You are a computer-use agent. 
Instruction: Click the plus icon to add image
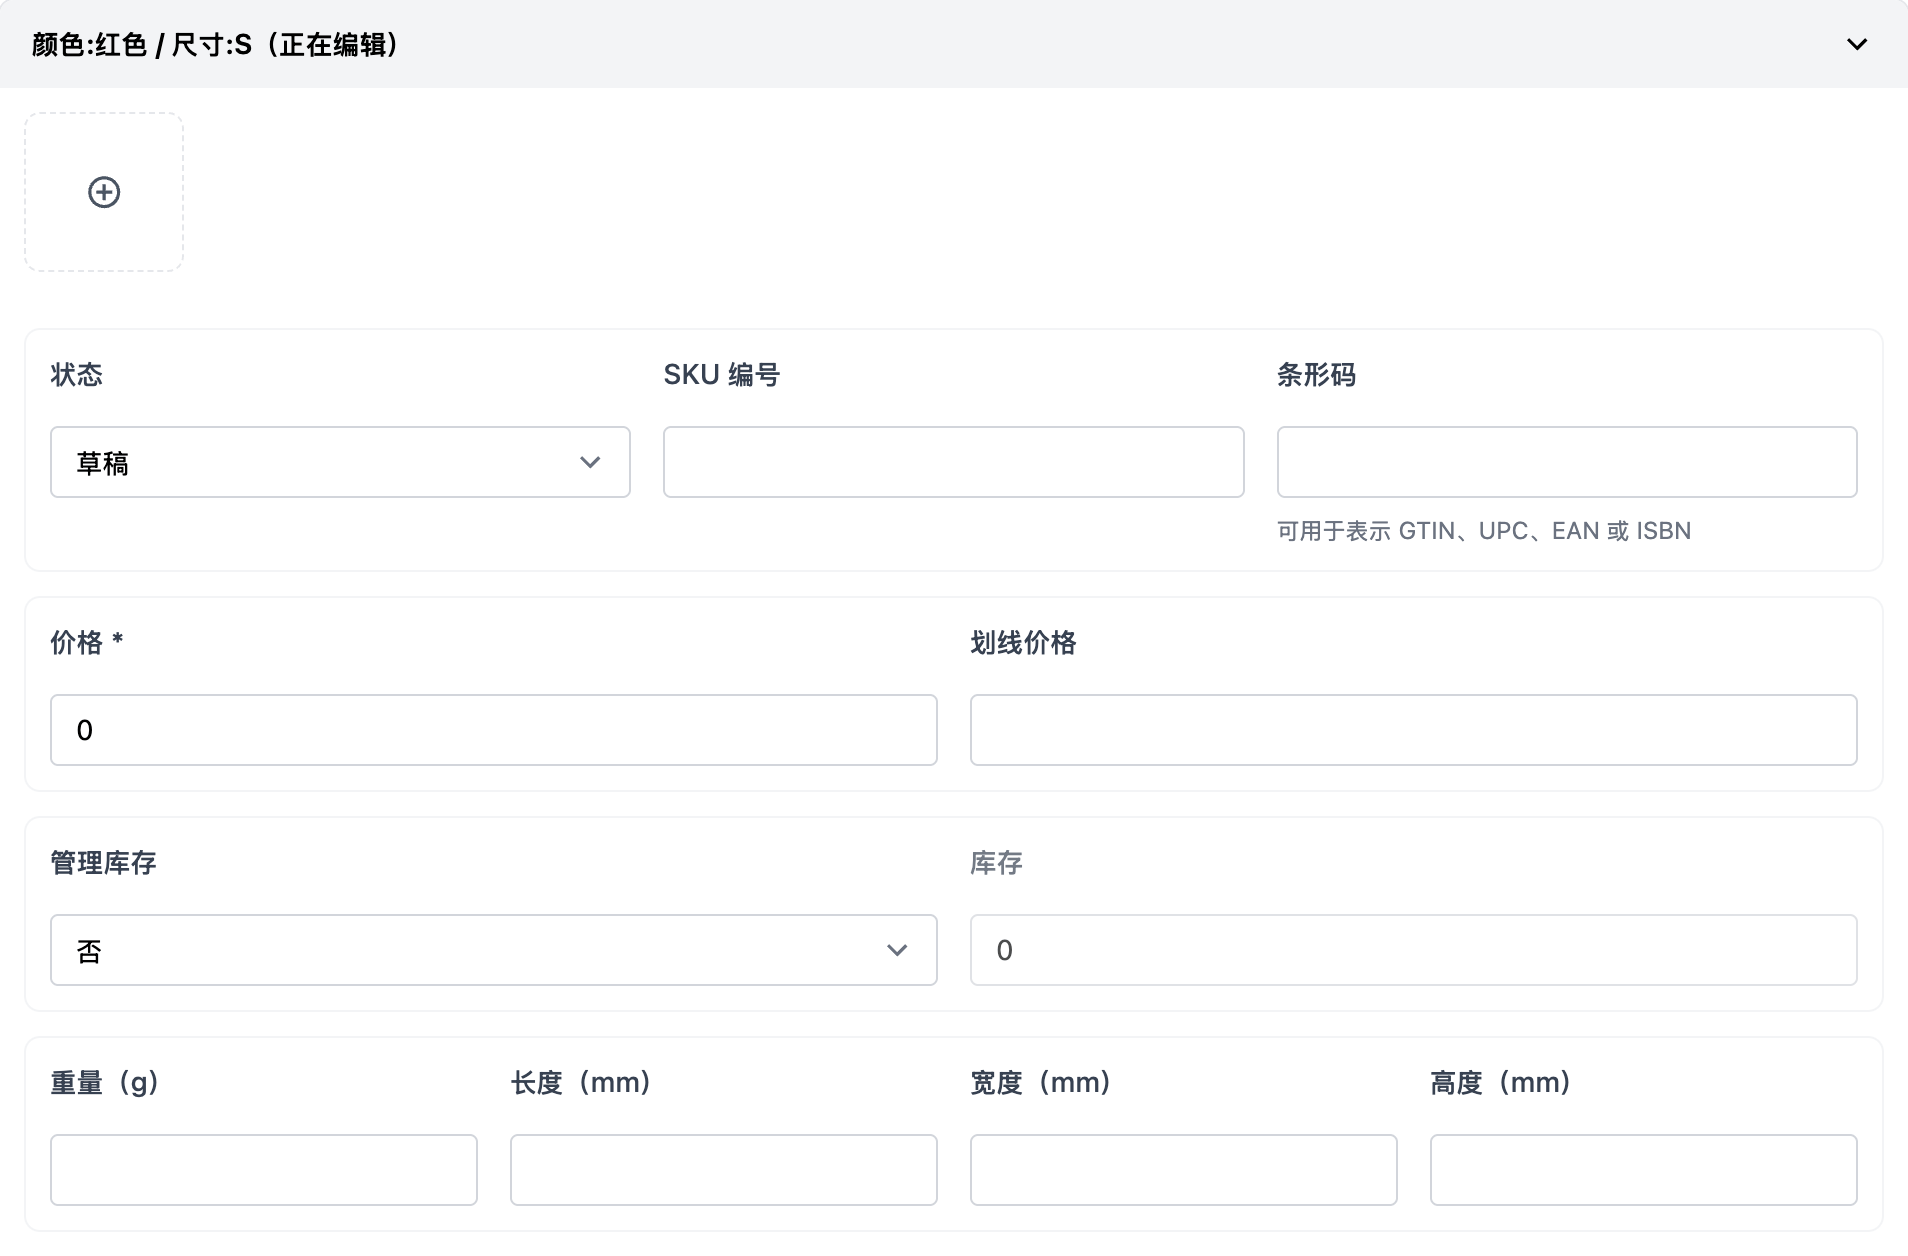click(104, 192)
